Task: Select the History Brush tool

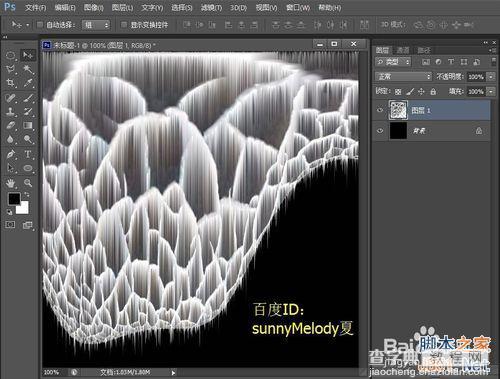Action: point(28,111)
